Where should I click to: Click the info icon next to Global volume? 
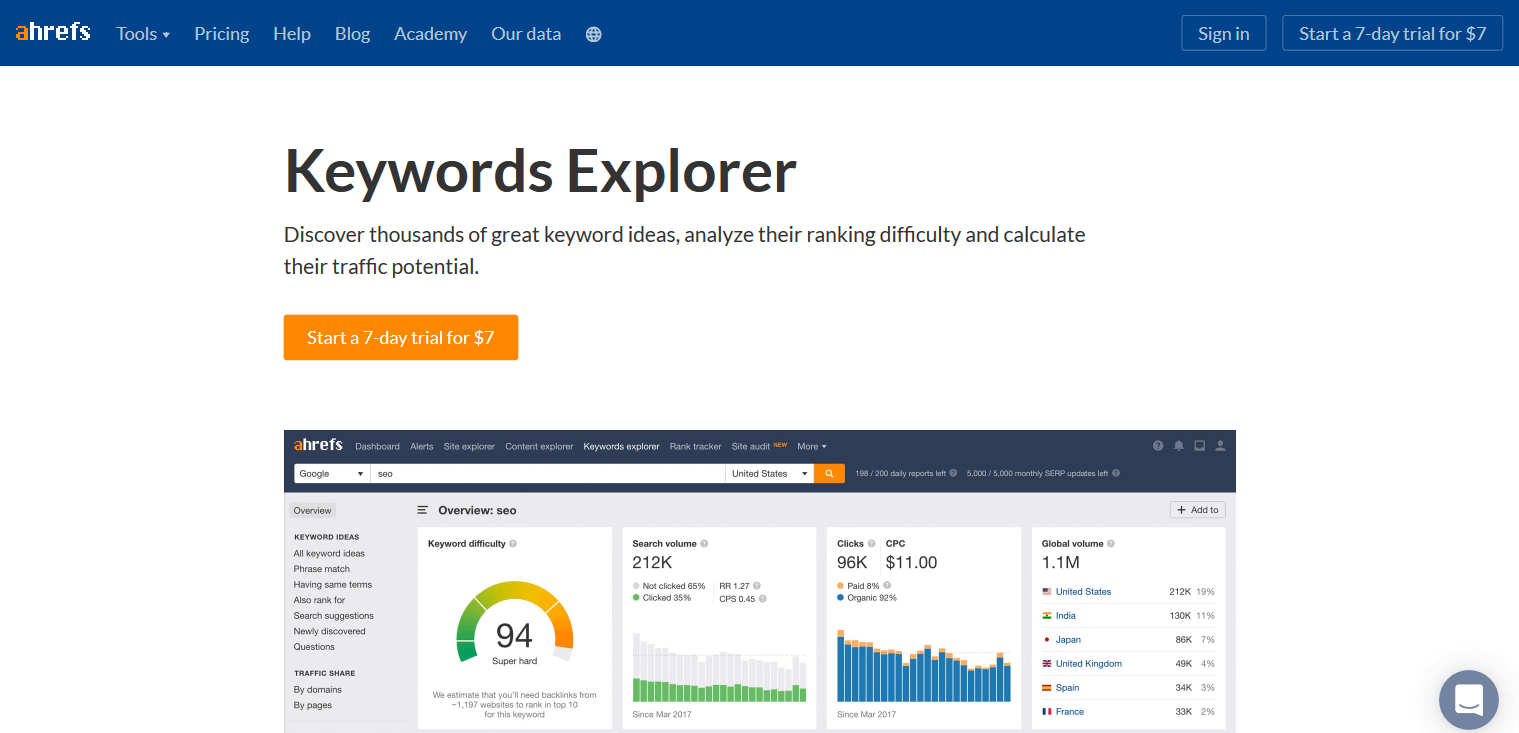pos(1111,544)
